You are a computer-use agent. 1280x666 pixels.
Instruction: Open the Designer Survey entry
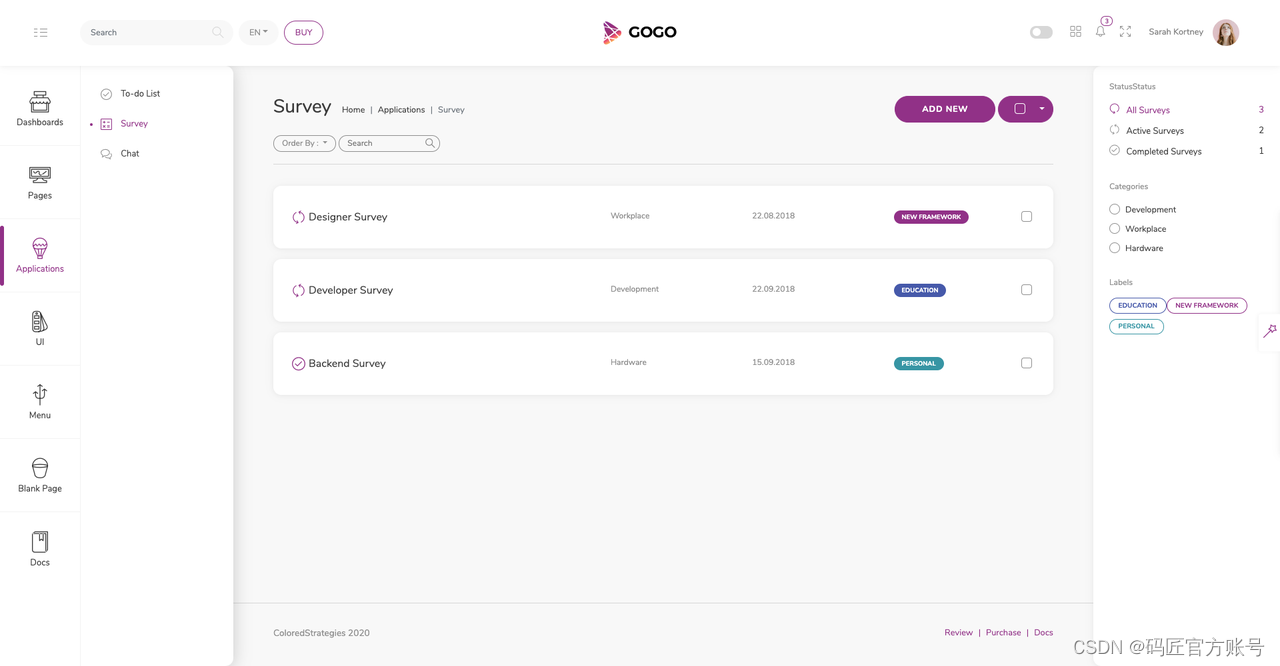coord(348,217)
